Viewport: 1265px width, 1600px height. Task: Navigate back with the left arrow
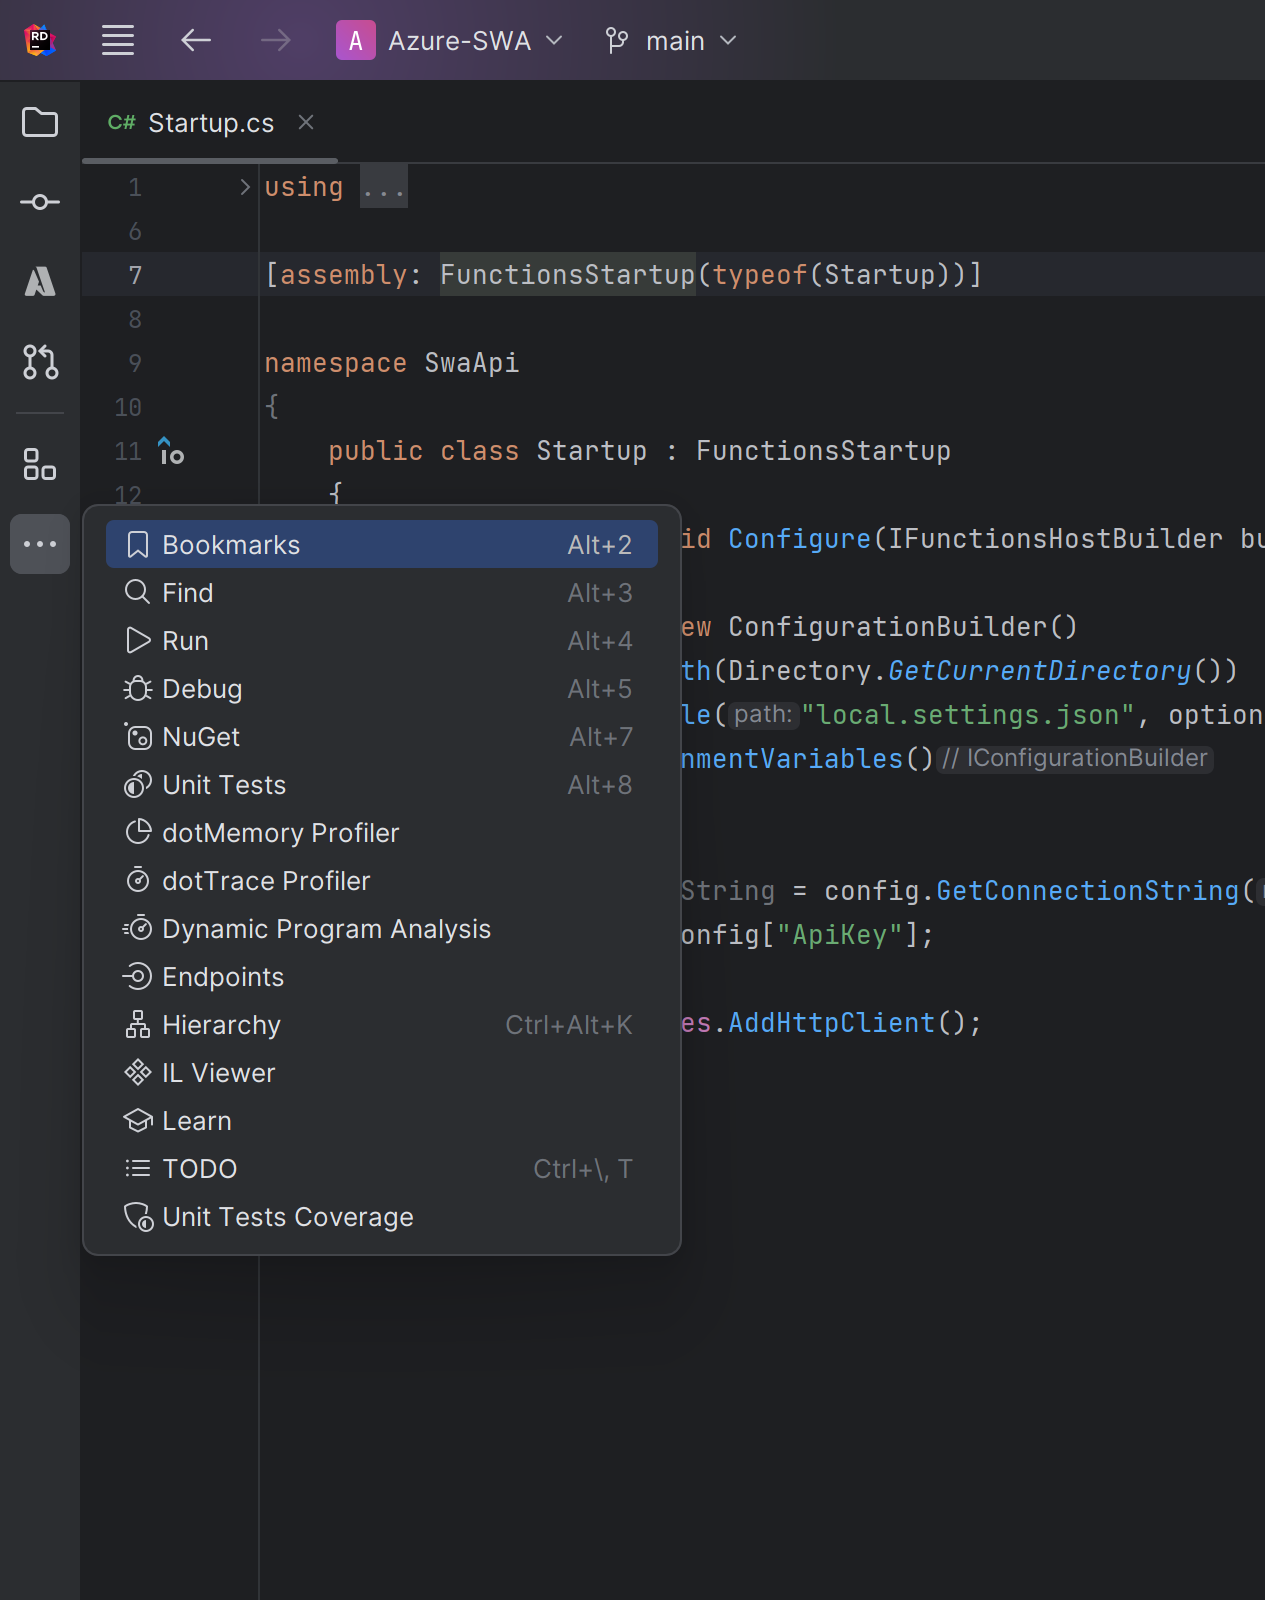coord(196,41)
